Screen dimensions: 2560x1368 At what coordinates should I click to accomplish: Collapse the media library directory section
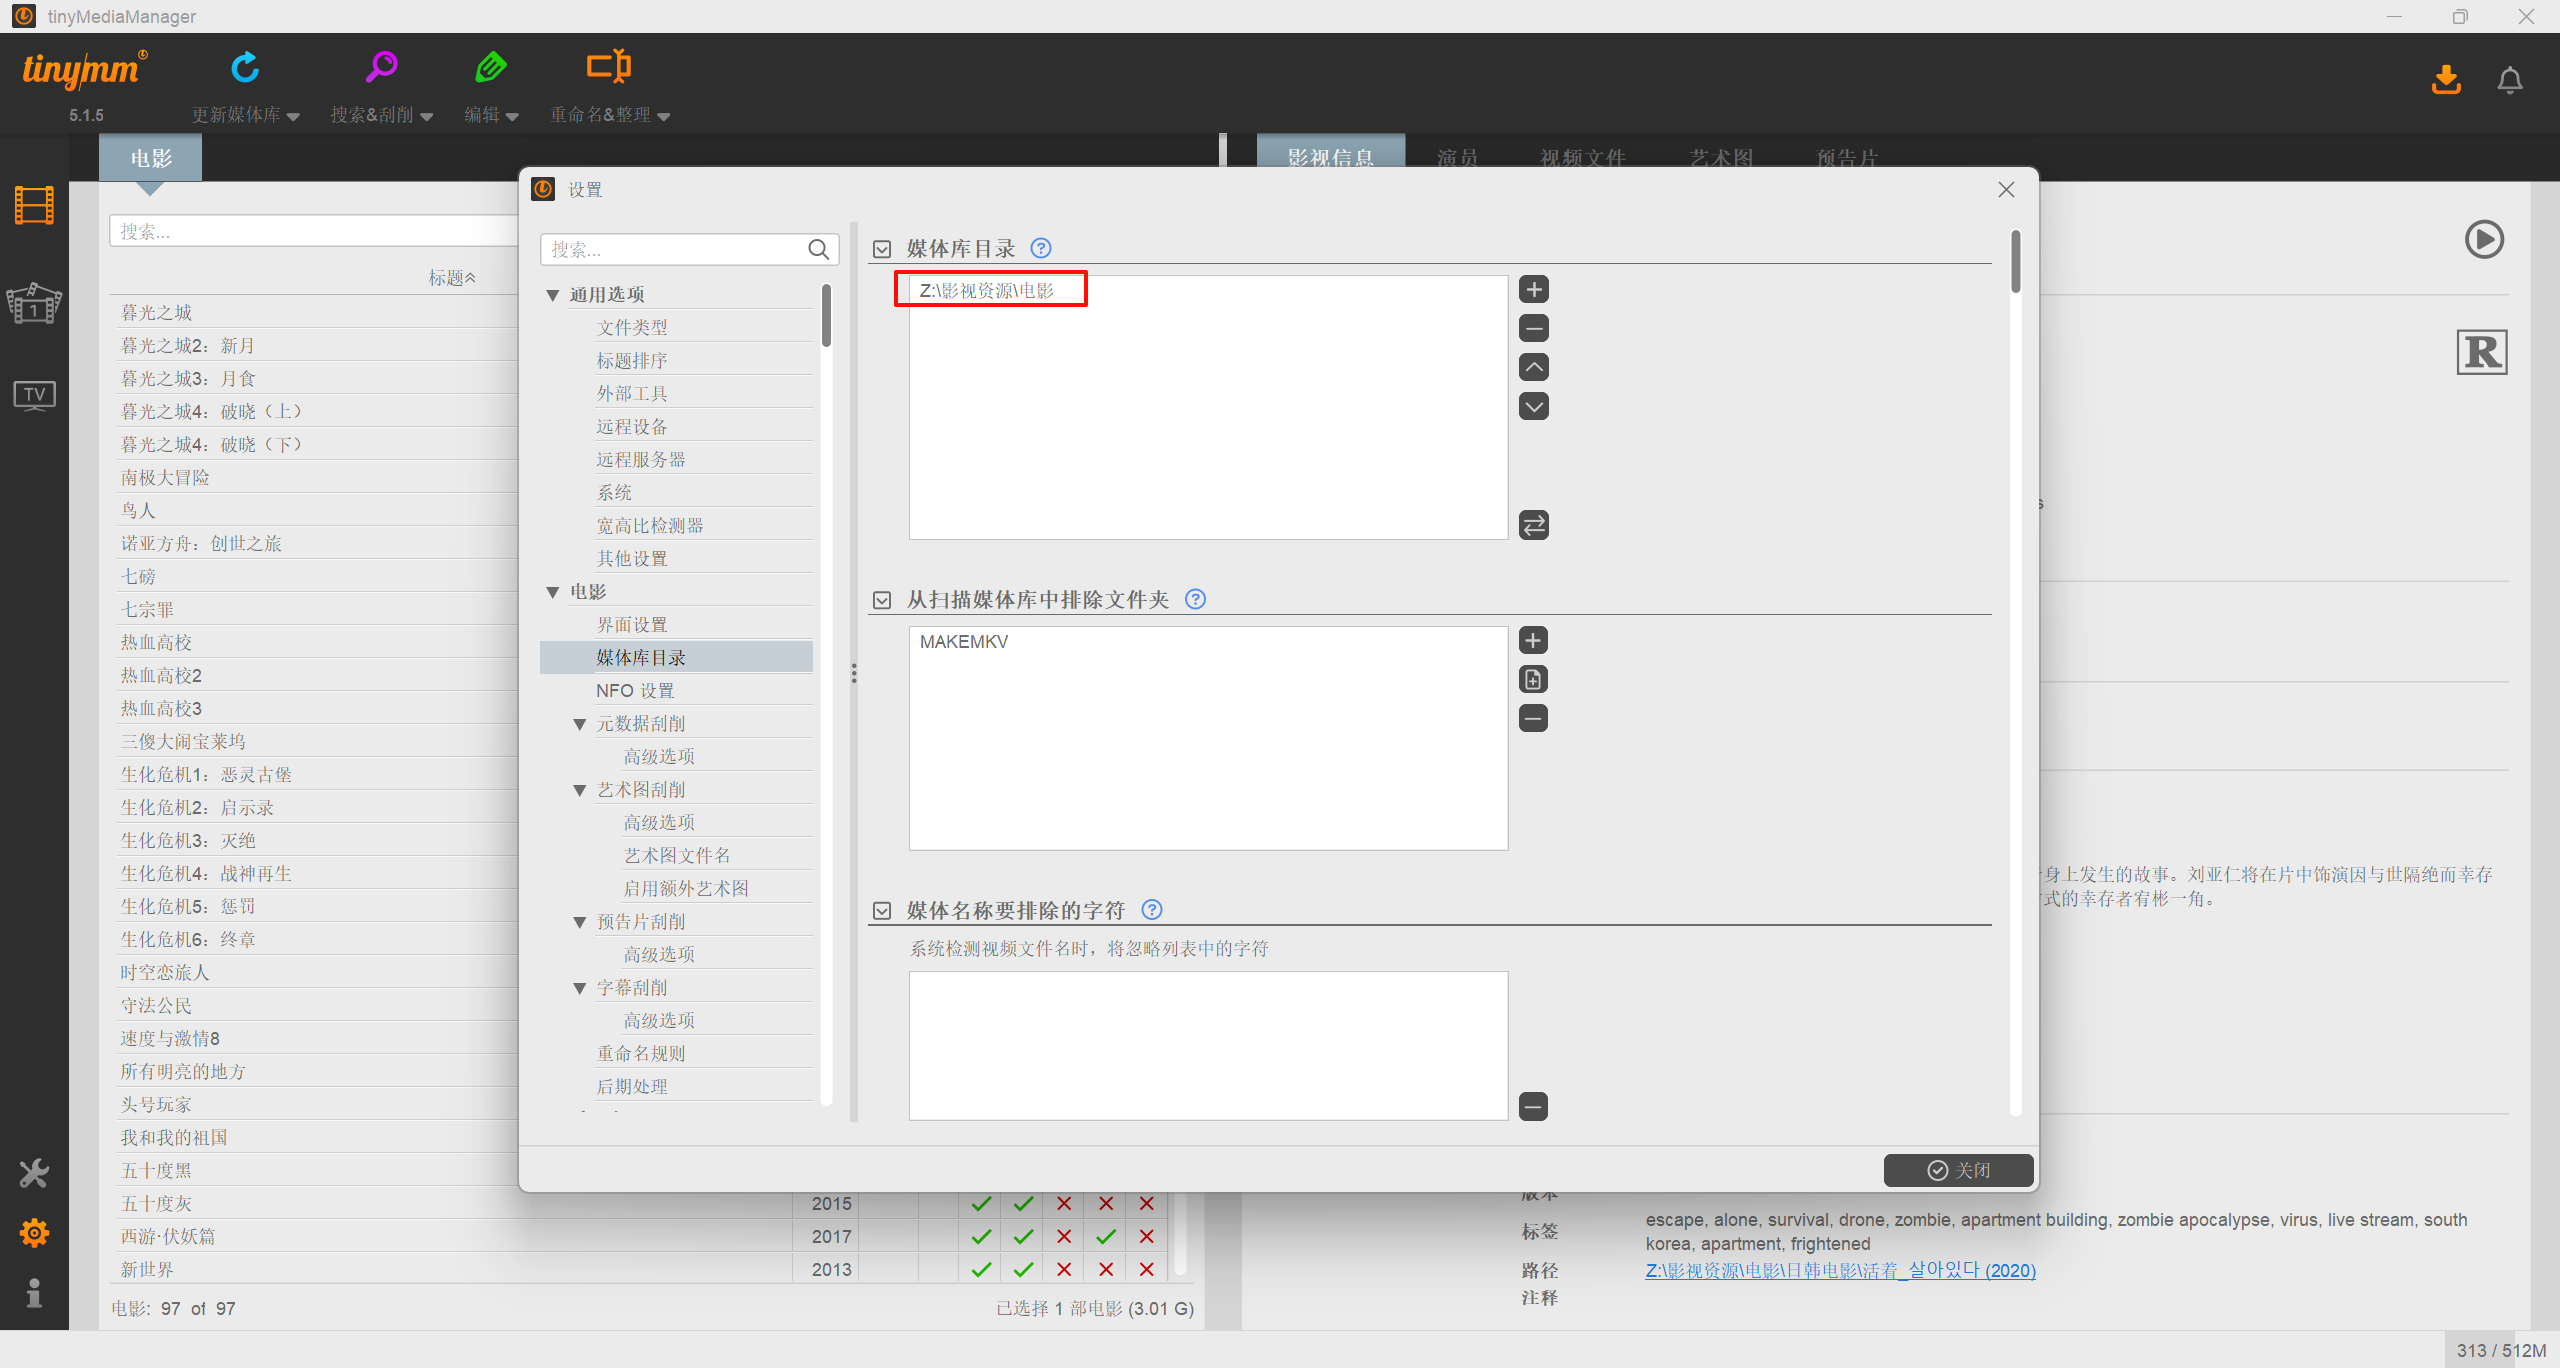tap(882, 249)
